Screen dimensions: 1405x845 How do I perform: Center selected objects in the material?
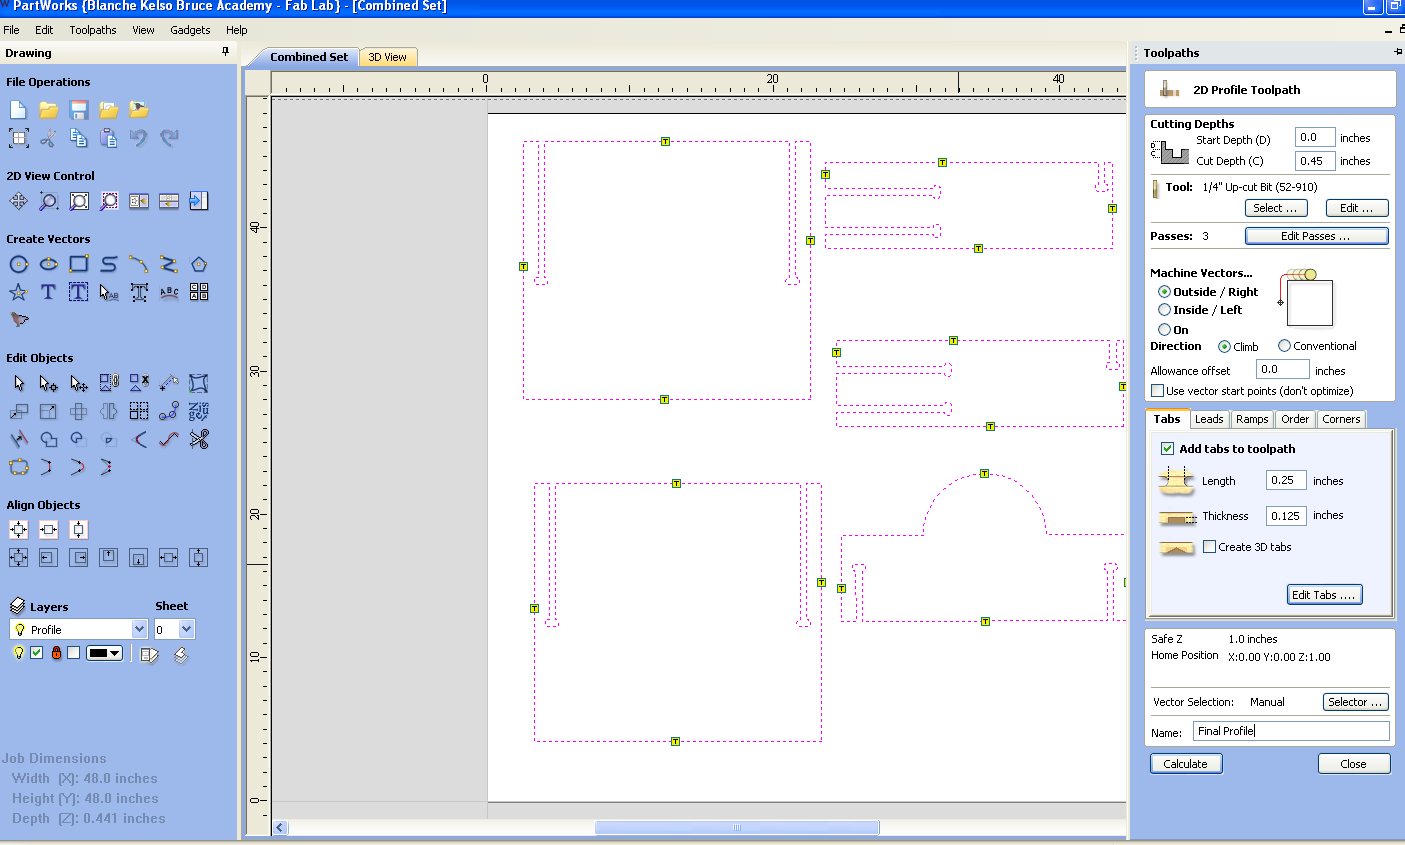[18, 529]
